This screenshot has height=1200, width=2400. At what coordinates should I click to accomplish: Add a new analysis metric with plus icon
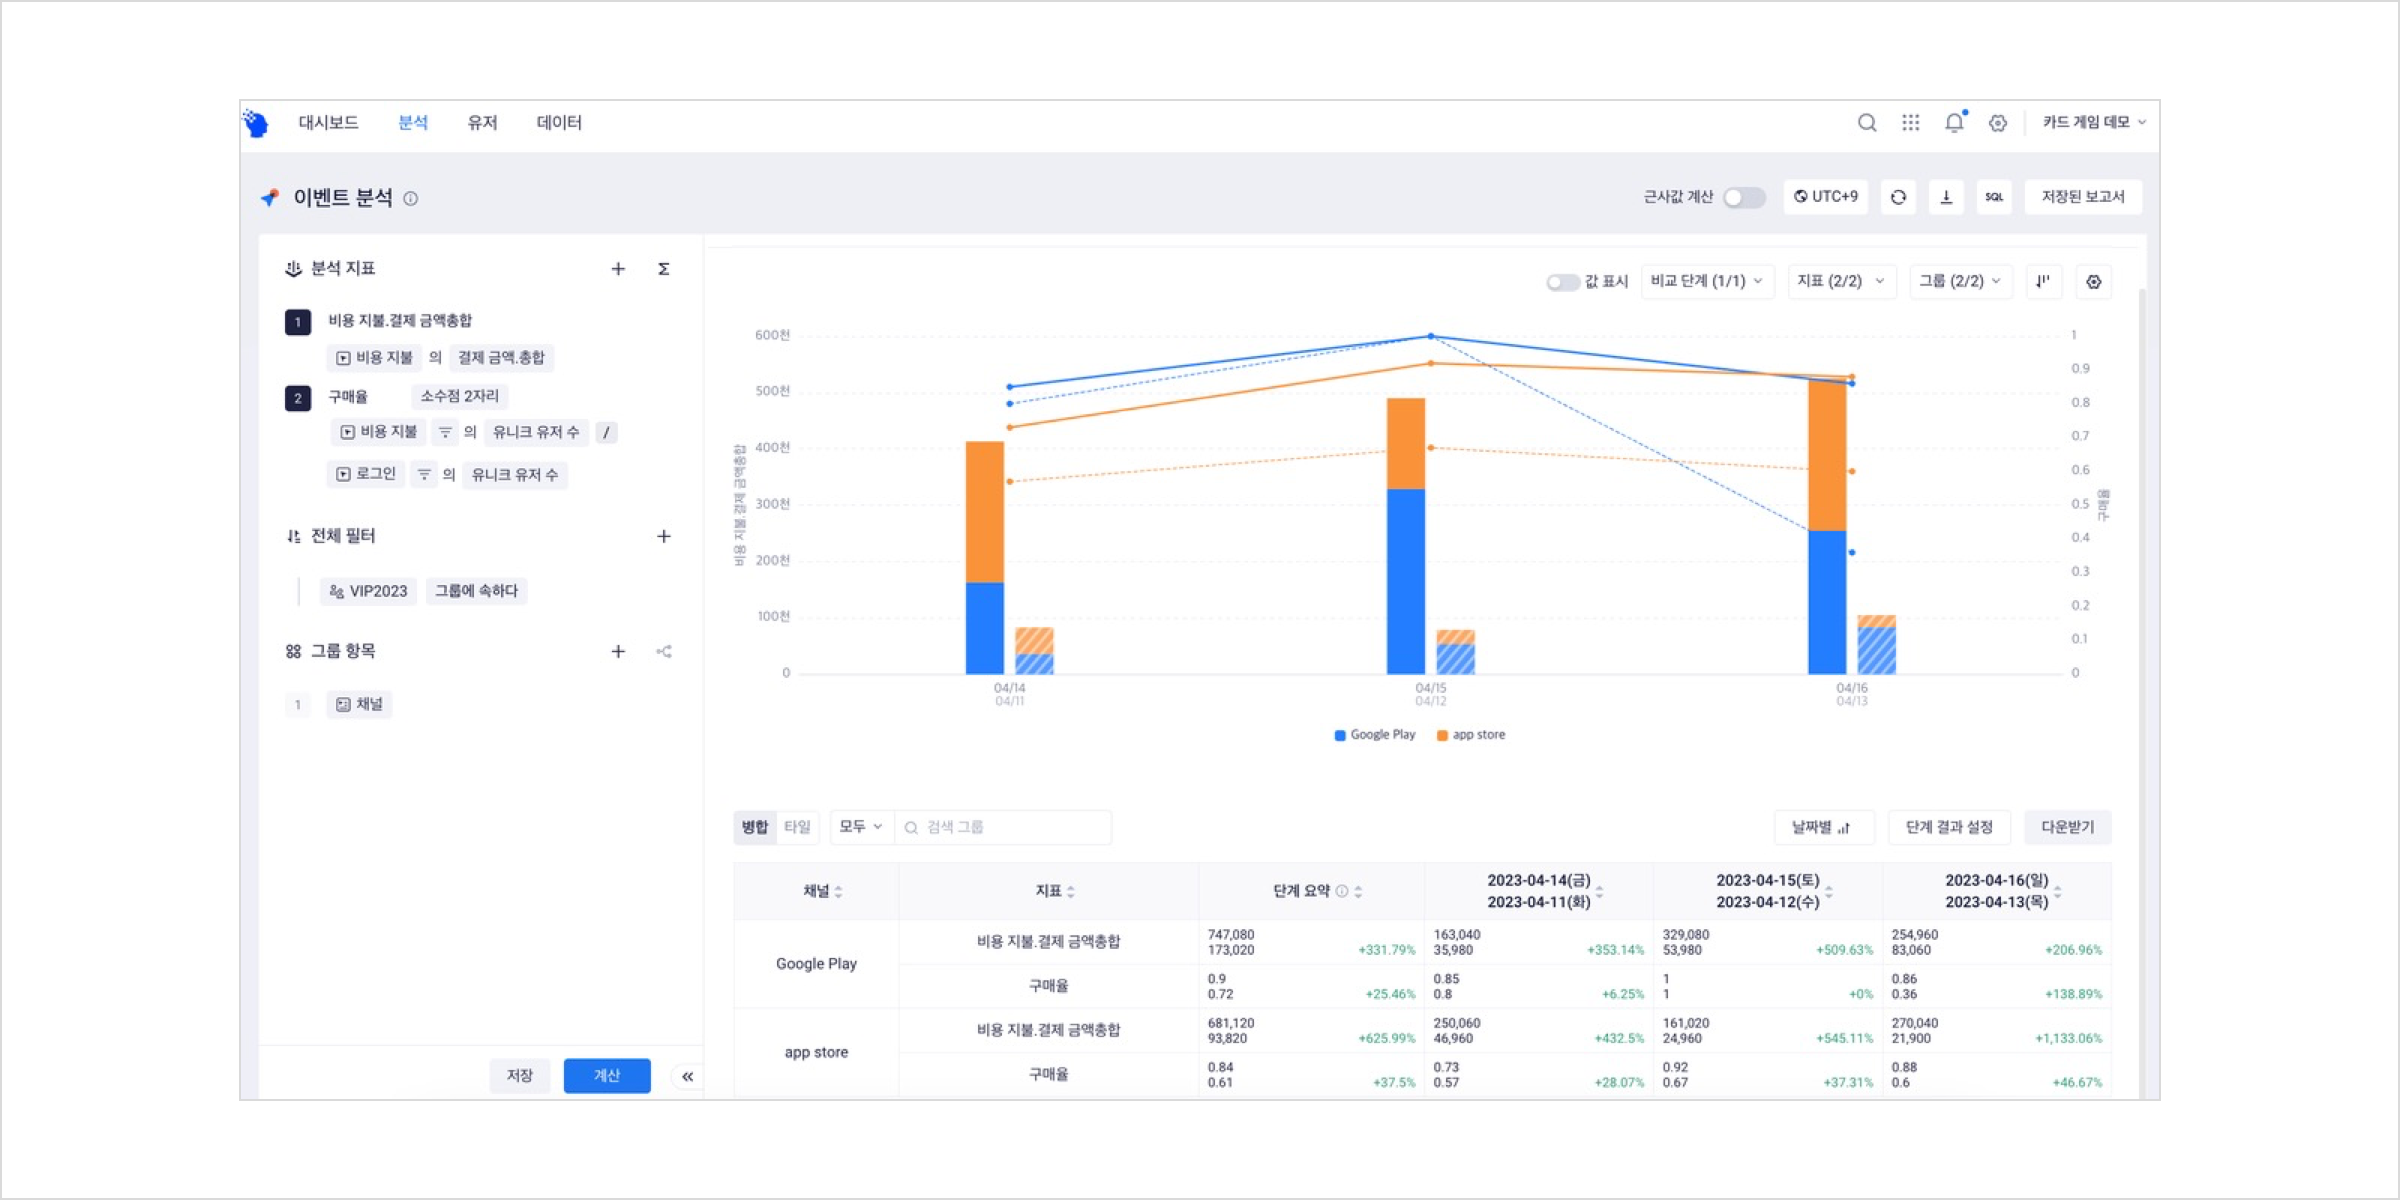pyautogui.click(x=618, y=269)
